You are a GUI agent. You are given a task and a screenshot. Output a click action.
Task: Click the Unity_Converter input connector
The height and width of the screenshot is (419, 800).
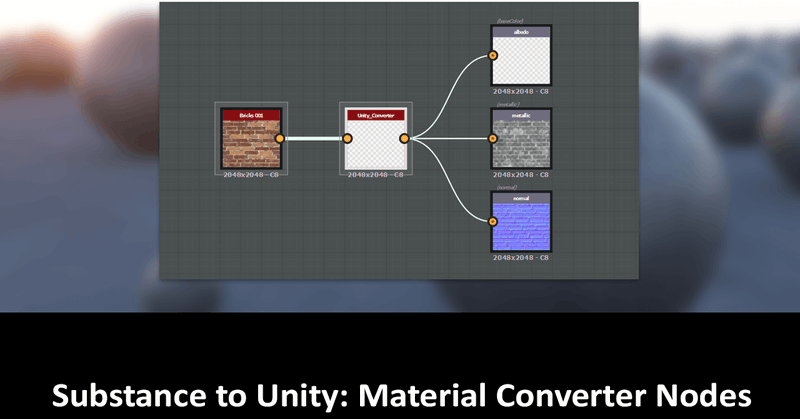point(347,138)
